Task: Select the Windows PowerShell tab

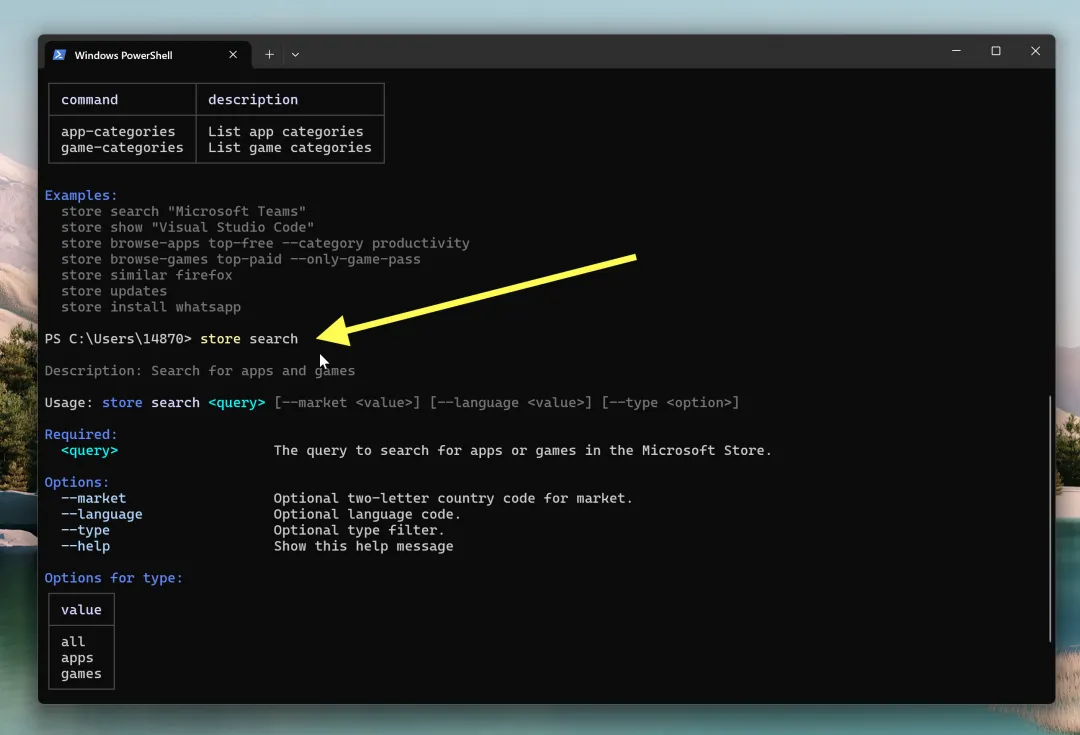Action: point(147,55)
